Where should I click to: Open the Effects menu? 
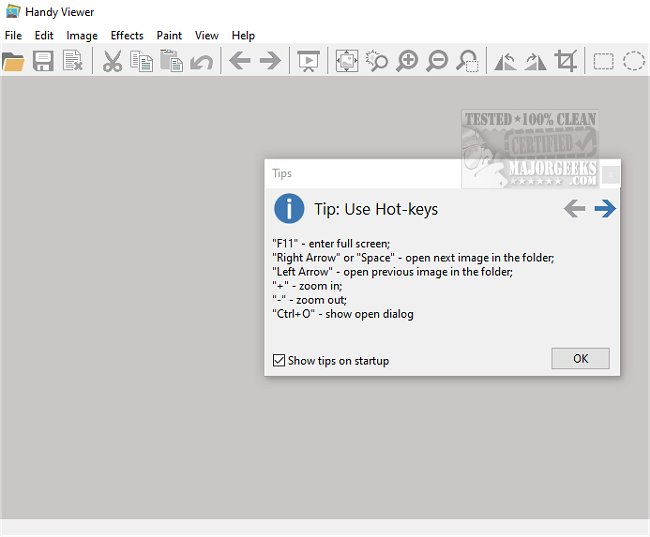pos(127,35)
